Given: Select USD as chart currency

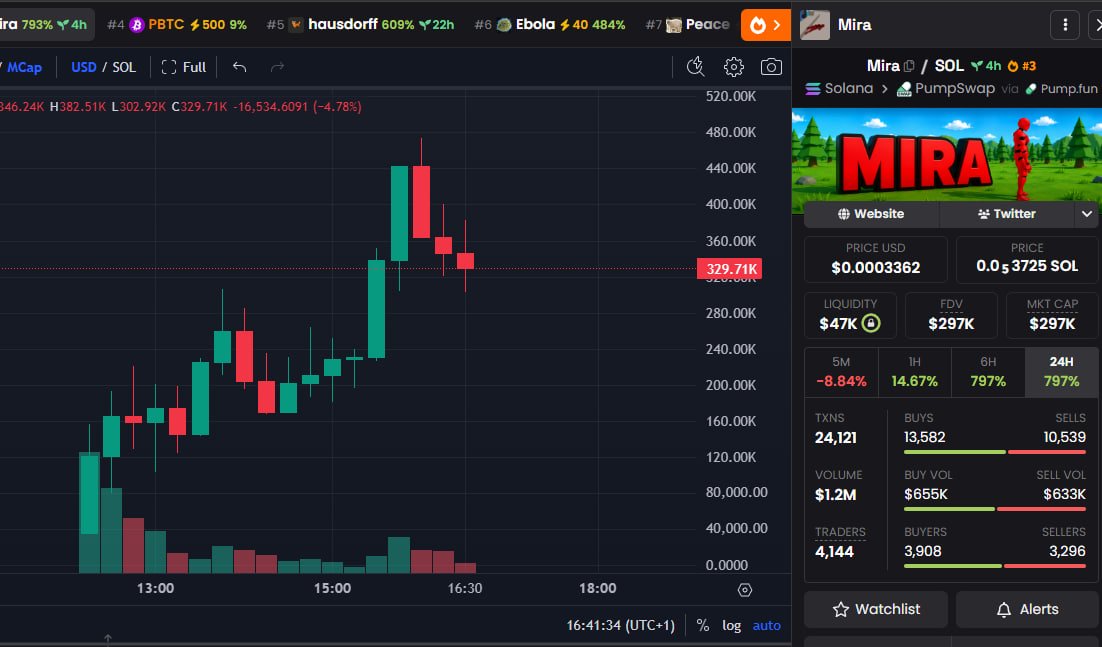Looking at the screenshot, I should click(84, 67).
